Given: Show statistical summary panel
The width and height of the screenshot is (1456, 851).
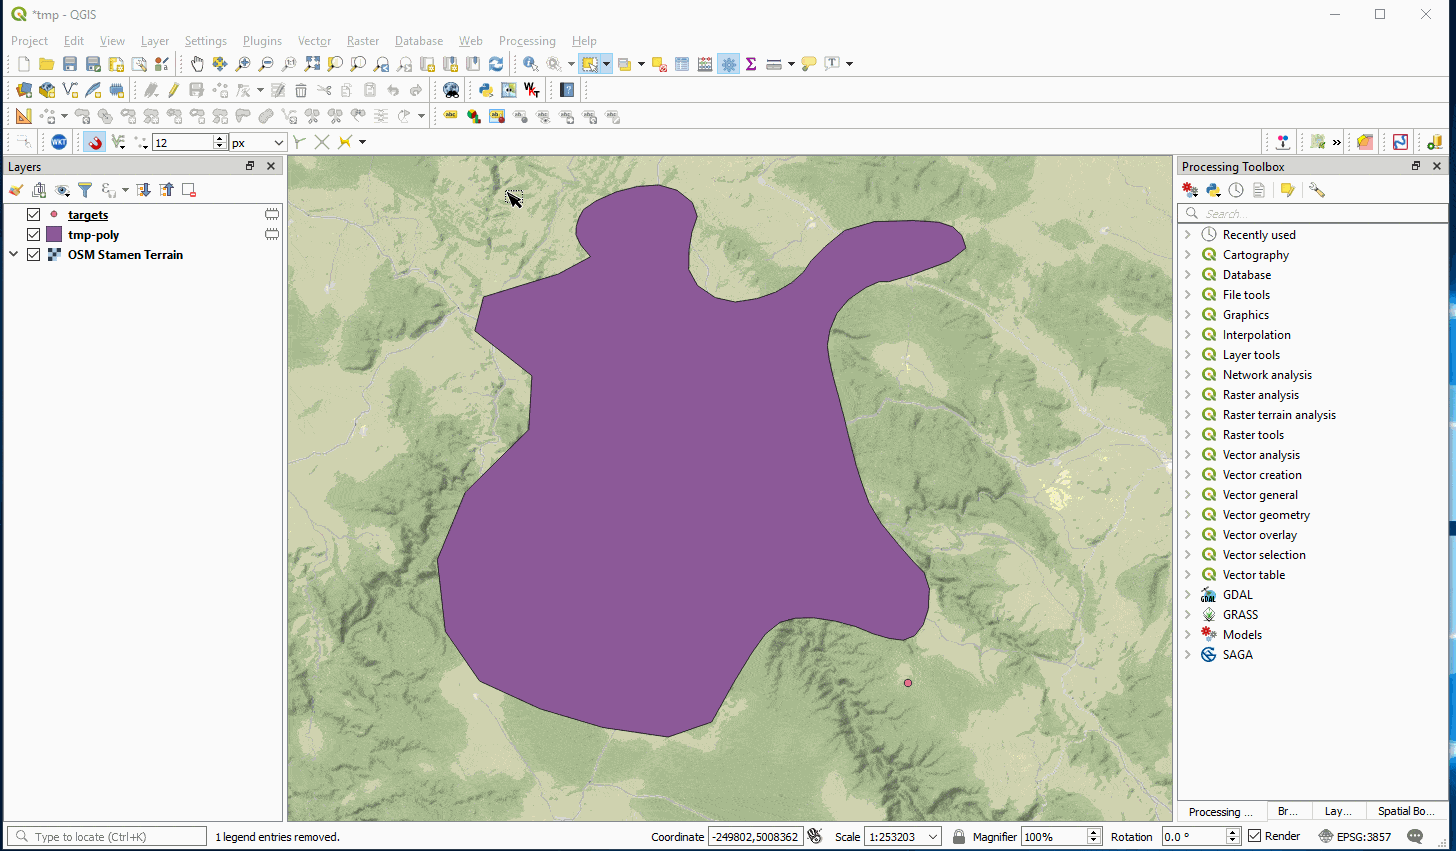Looking at the screenshot, I should (x=751, y=63).
